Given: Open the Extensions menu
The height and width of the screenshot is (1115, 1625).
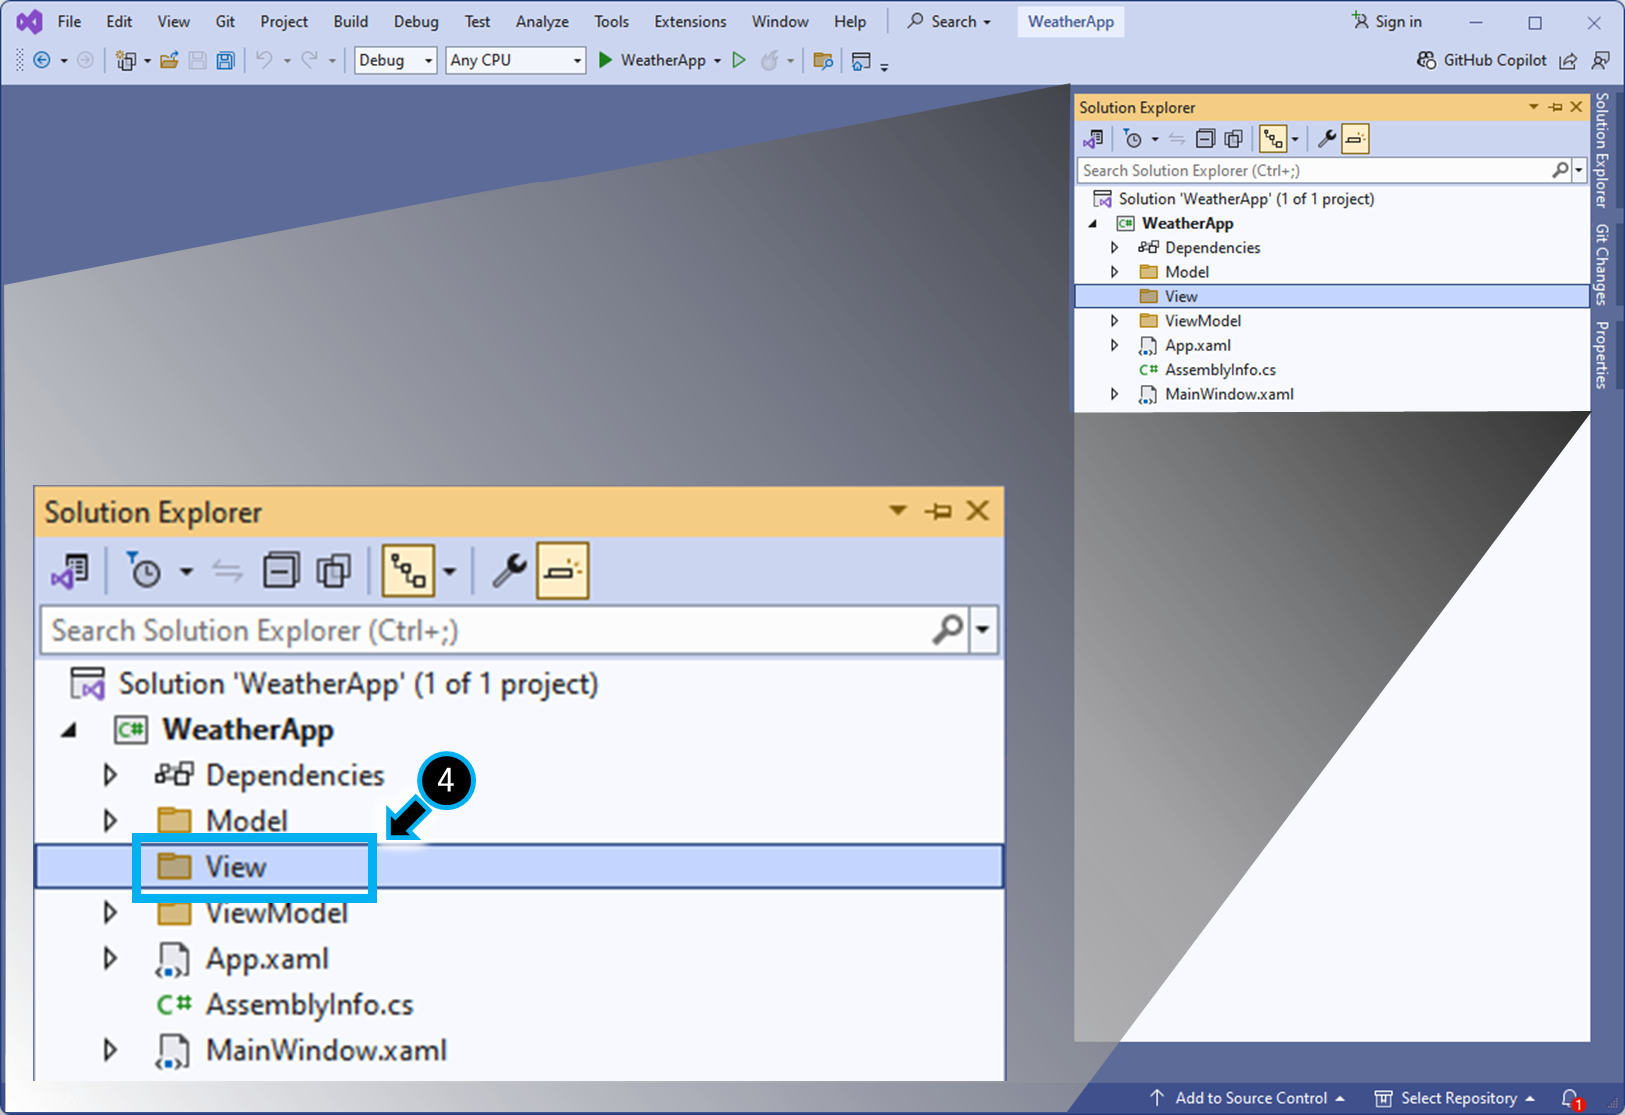Looking at the screenshot, I should tap(690, 21).
